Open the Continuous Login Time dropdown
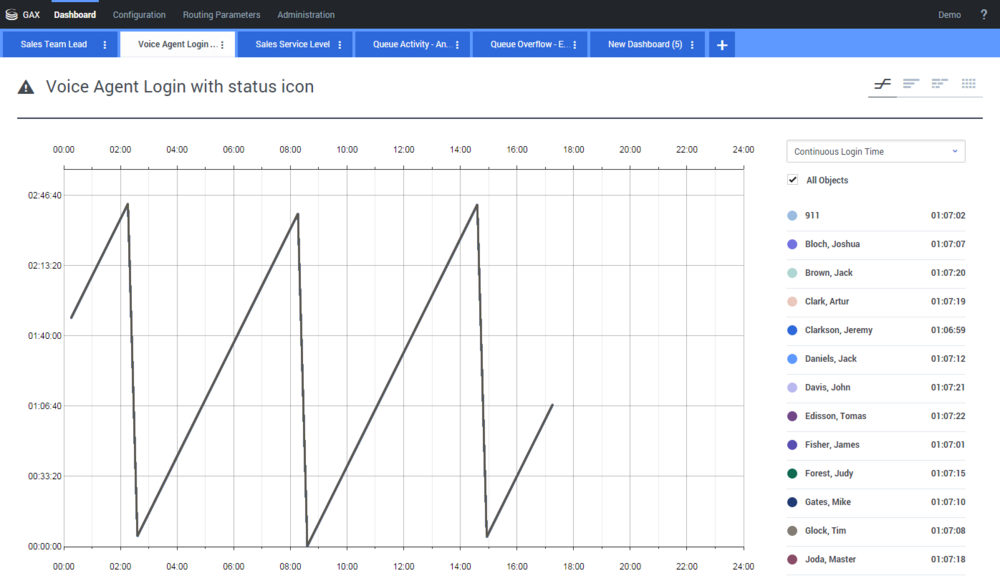This screenshot has width=1000, height=581. (x=876, y=152)
